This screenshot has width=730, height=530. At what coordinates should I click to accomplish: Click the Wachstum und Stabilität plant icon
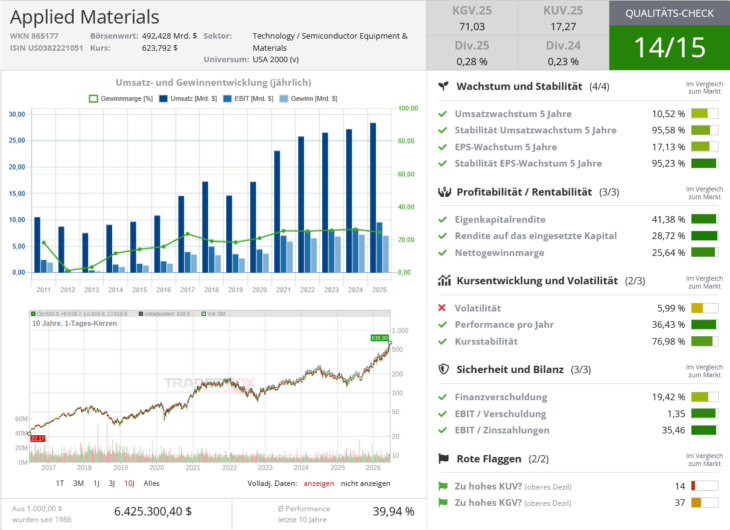pyautogui.click(x=444, y=86)
